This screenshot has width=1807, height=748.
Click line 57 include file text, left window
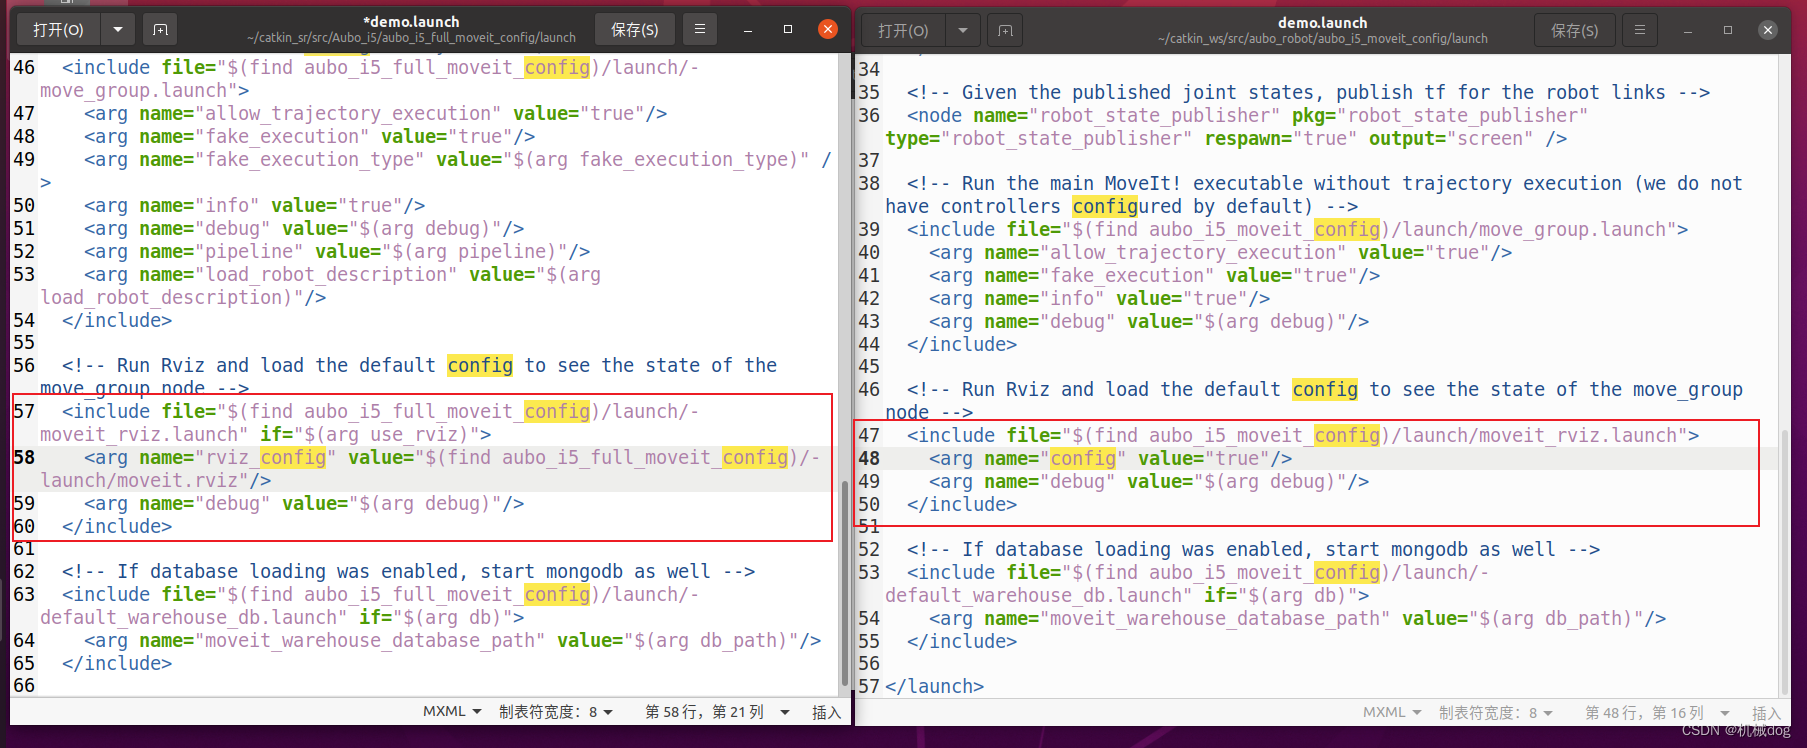[380, 411]
